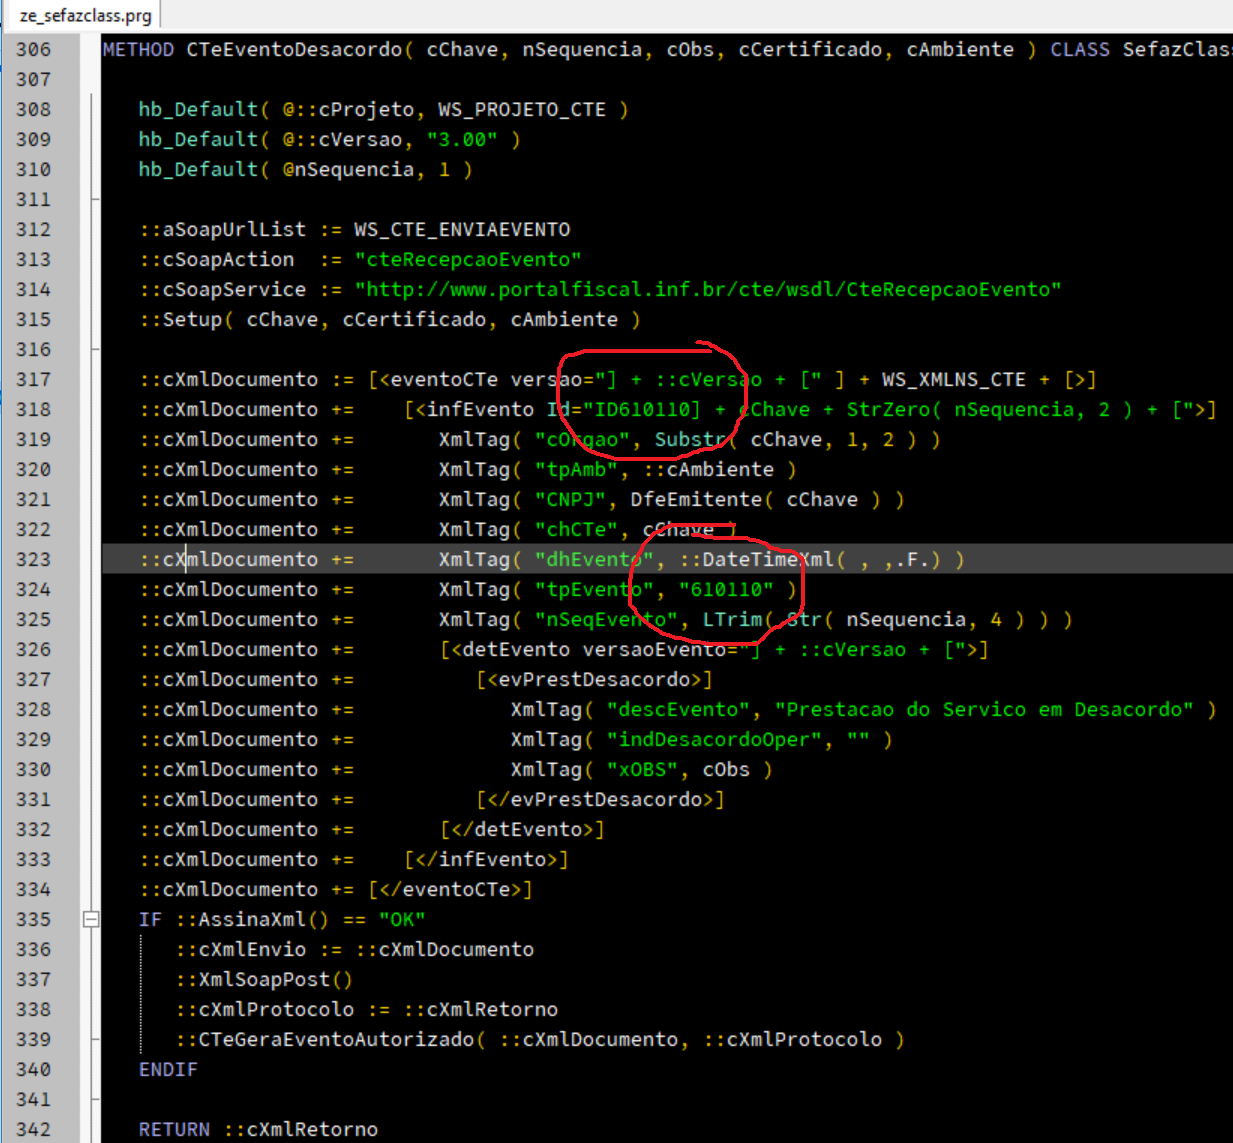
Task: Click WS_XMLNS_CTE in the eventoCTe line
Action: pos(953,379)
